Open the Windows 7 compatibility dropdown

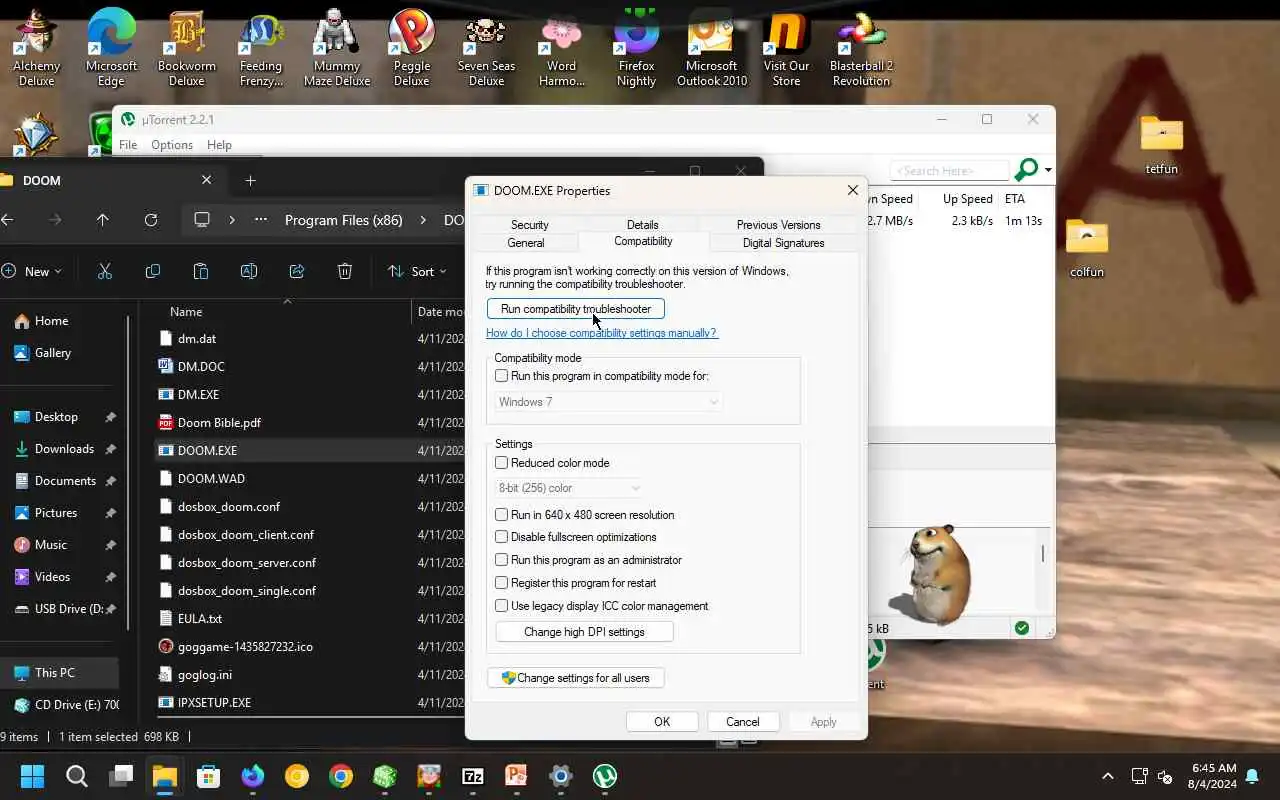(609, 402)
